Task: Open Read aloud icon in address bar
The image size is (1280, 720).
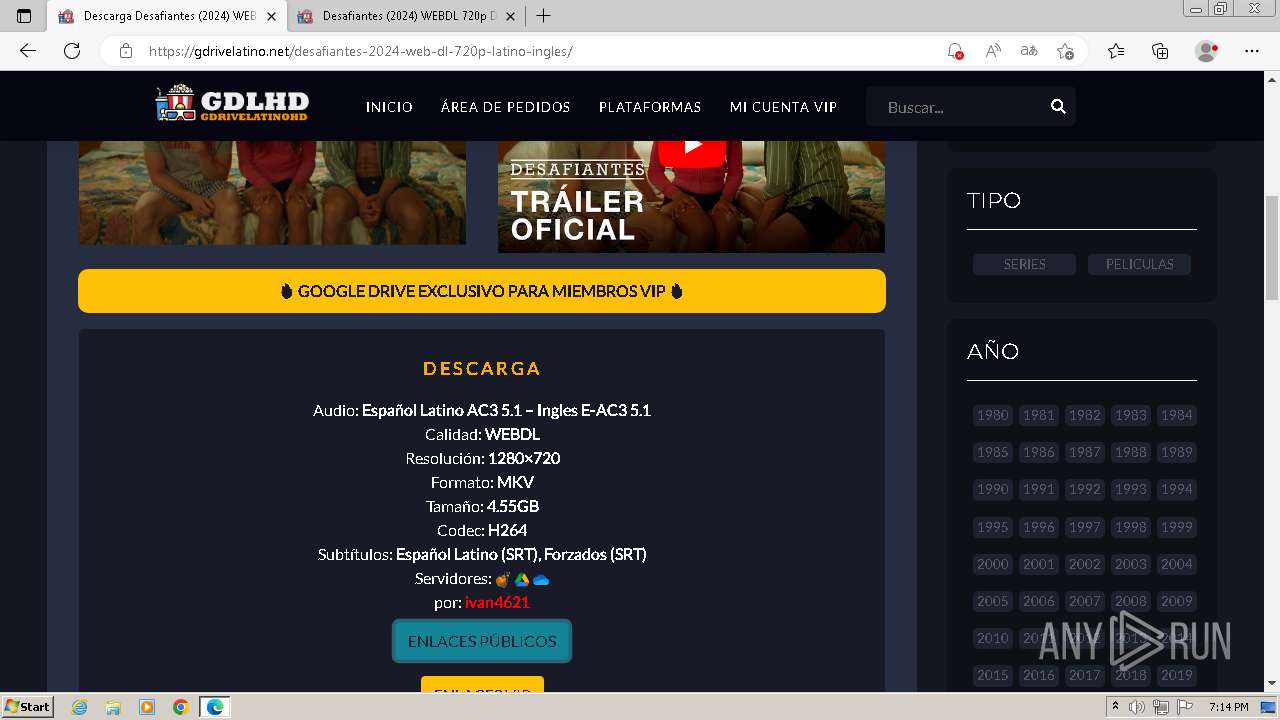Action: (x=992, y=51)
